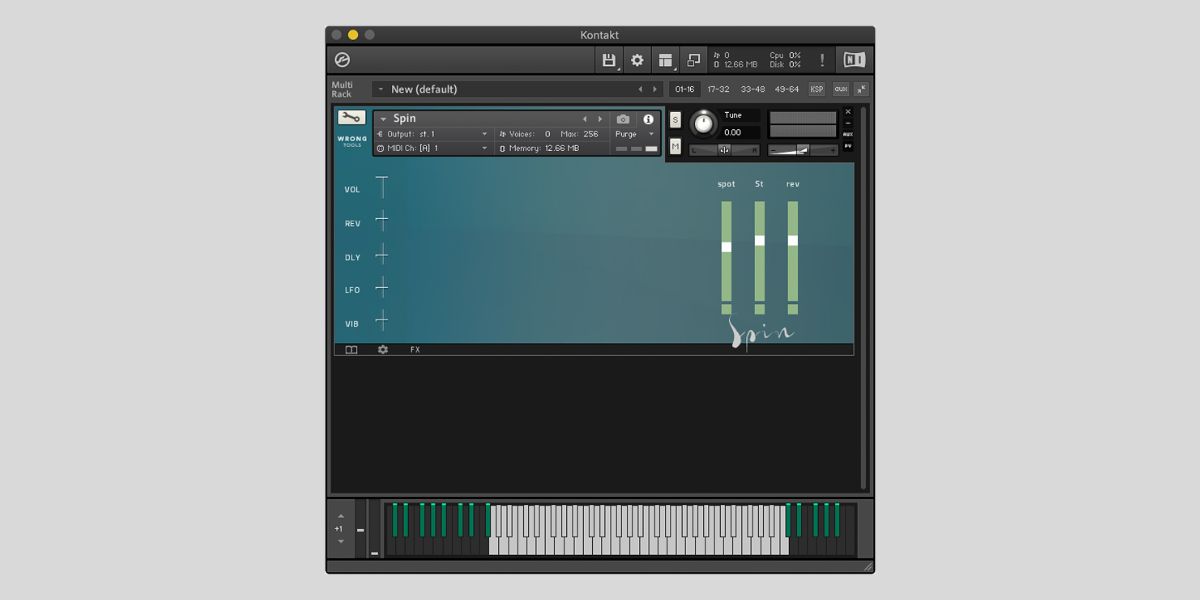Toggle the button beneath the rev slider

point(793,309)
